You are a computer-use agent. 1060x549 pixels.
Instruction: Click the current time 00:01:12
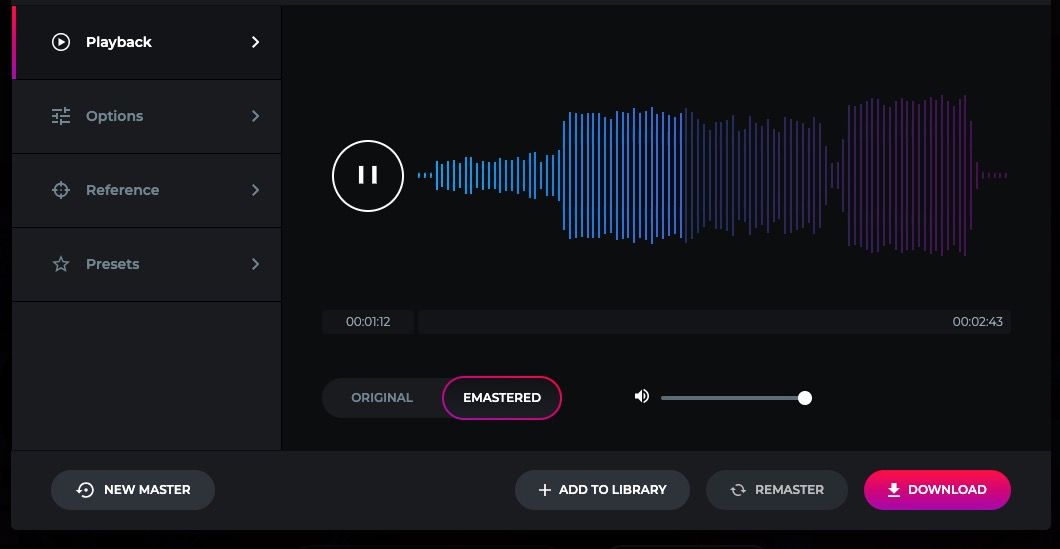click(x=368, y=322)
